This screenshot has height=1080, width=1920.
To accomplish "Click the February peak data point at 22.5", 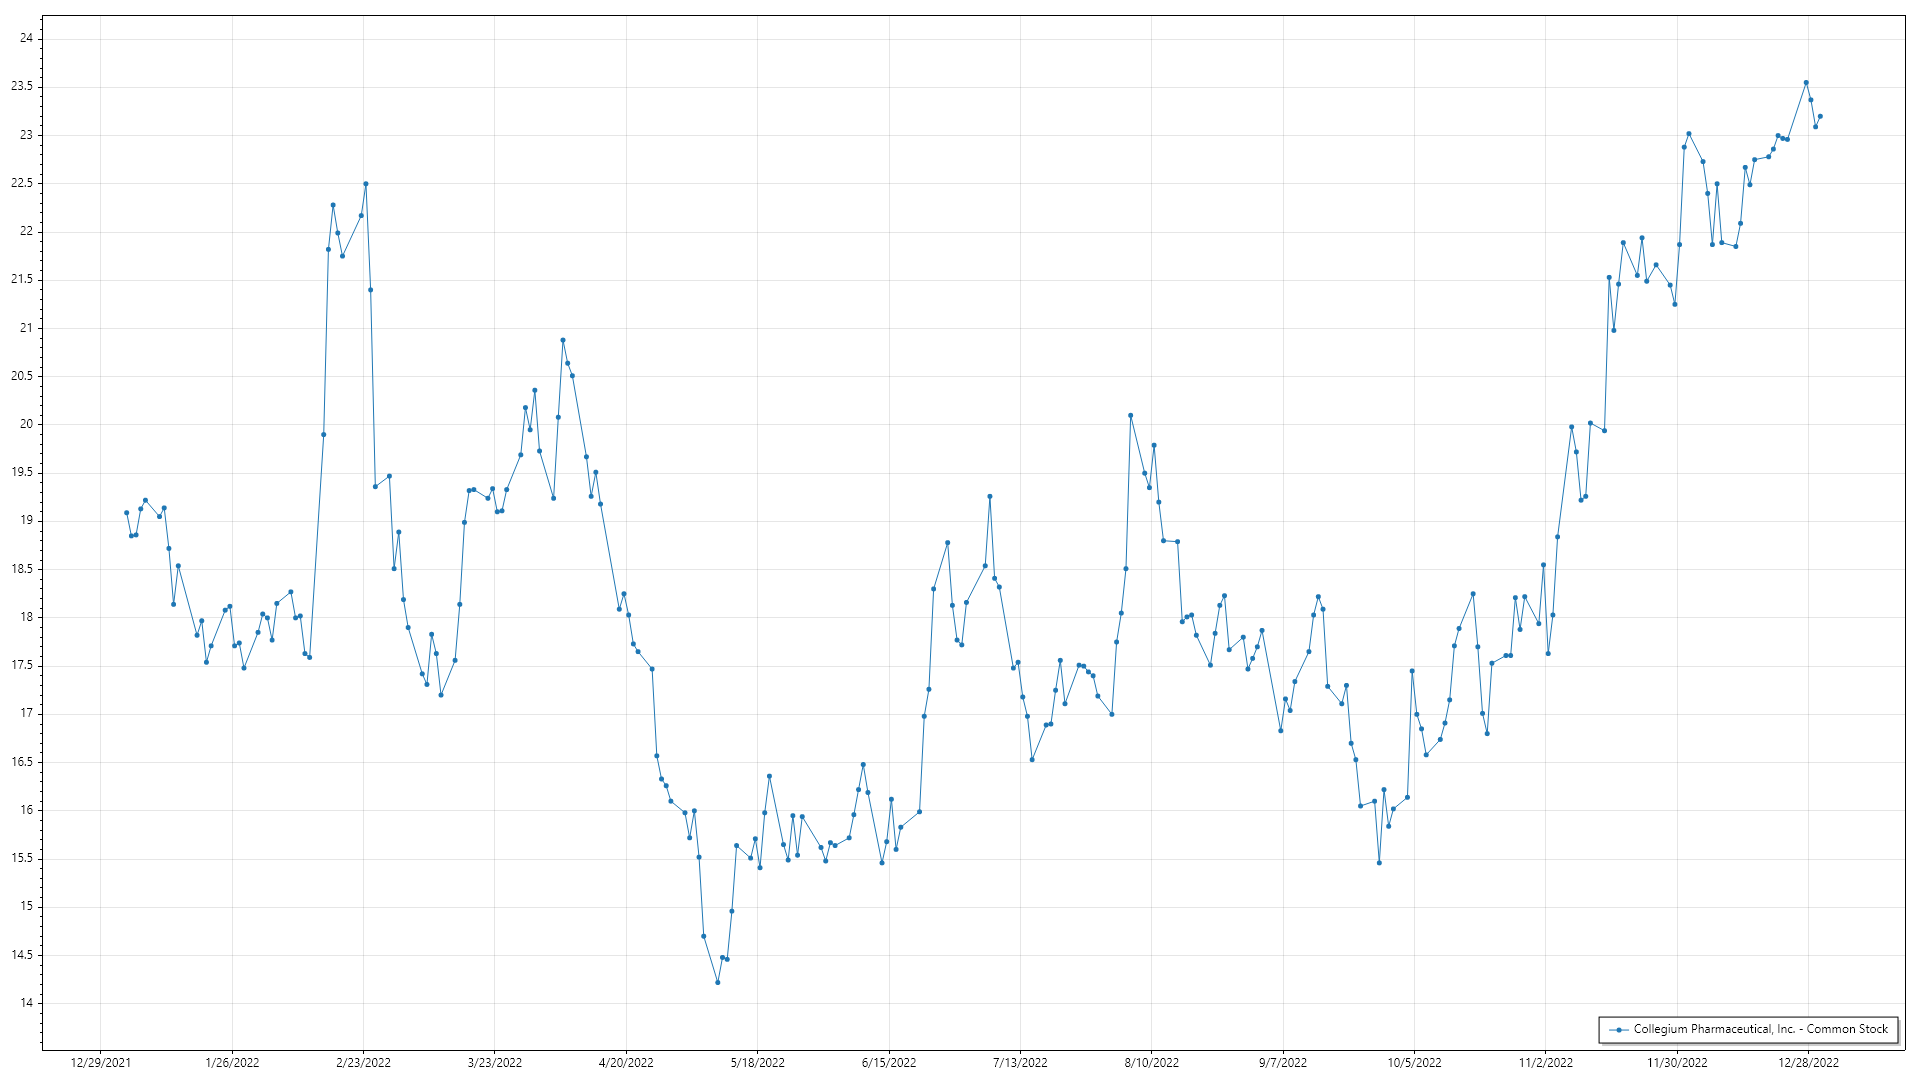I will click(366, 184).
